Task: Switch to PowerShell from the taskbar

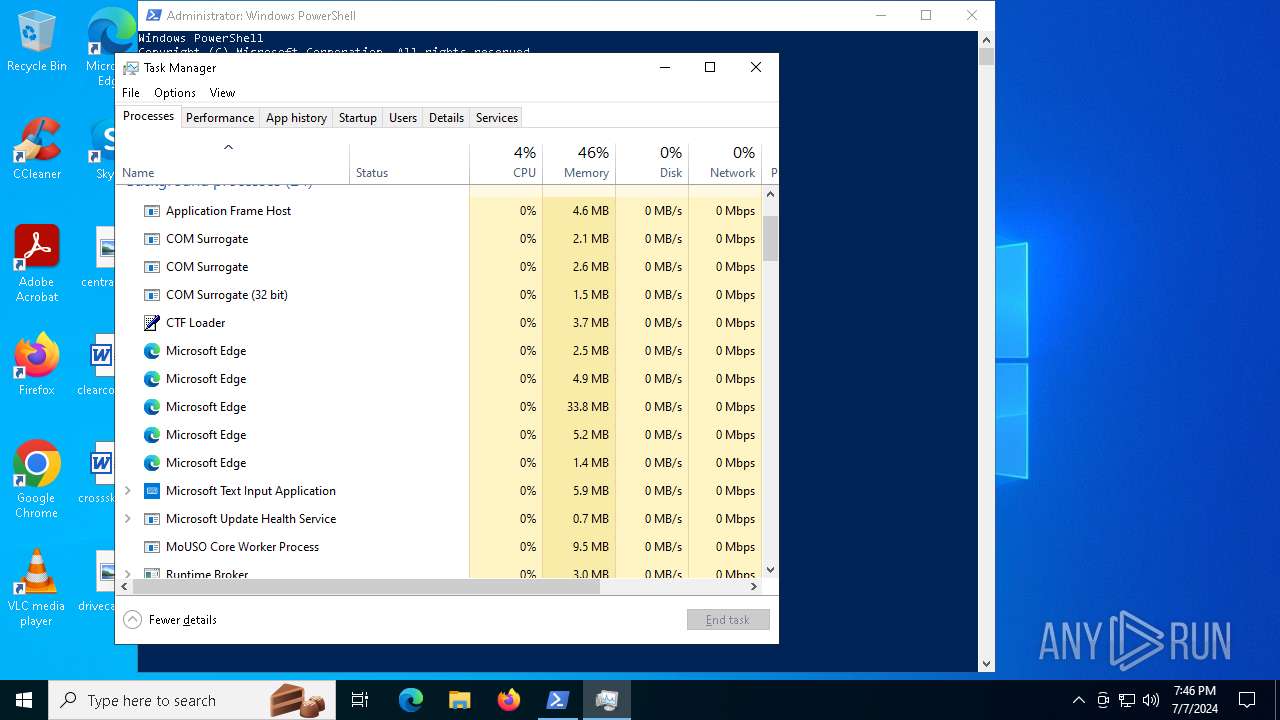Action: click(x=557, y=700)
